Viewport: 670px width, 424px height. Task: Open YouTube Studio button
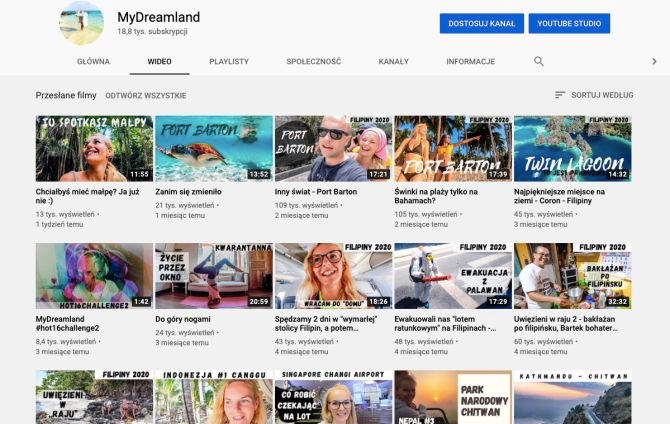pos(569,23)
